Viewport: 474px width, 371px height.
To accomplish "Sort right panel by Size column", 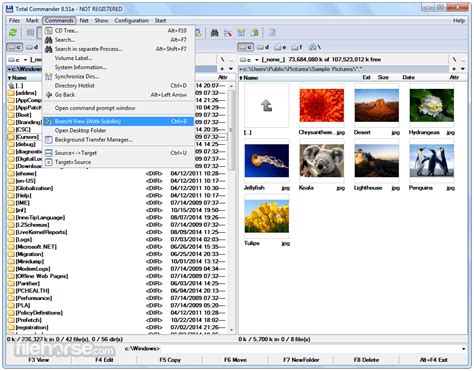I will tap(383, 78).
